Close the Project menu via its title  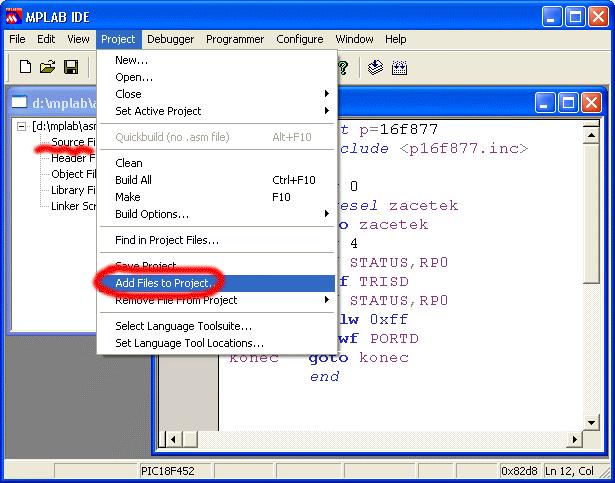pos(118,39)
